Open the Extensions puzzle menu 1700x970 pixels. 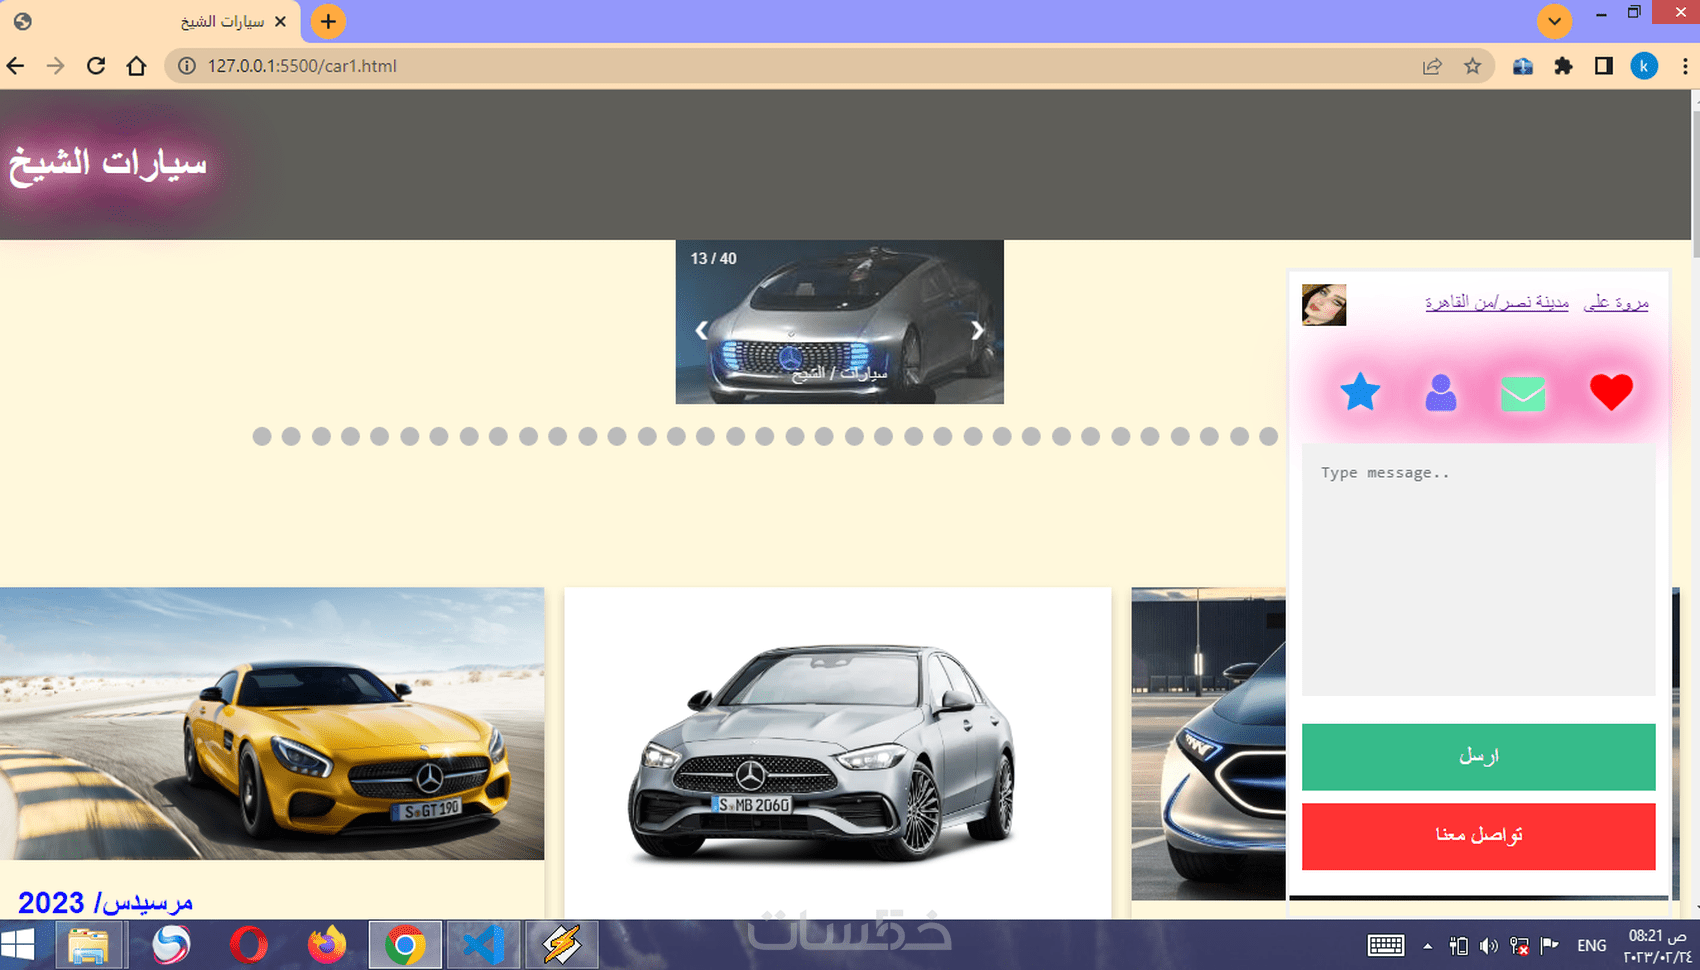click(x=1563, y=66)
